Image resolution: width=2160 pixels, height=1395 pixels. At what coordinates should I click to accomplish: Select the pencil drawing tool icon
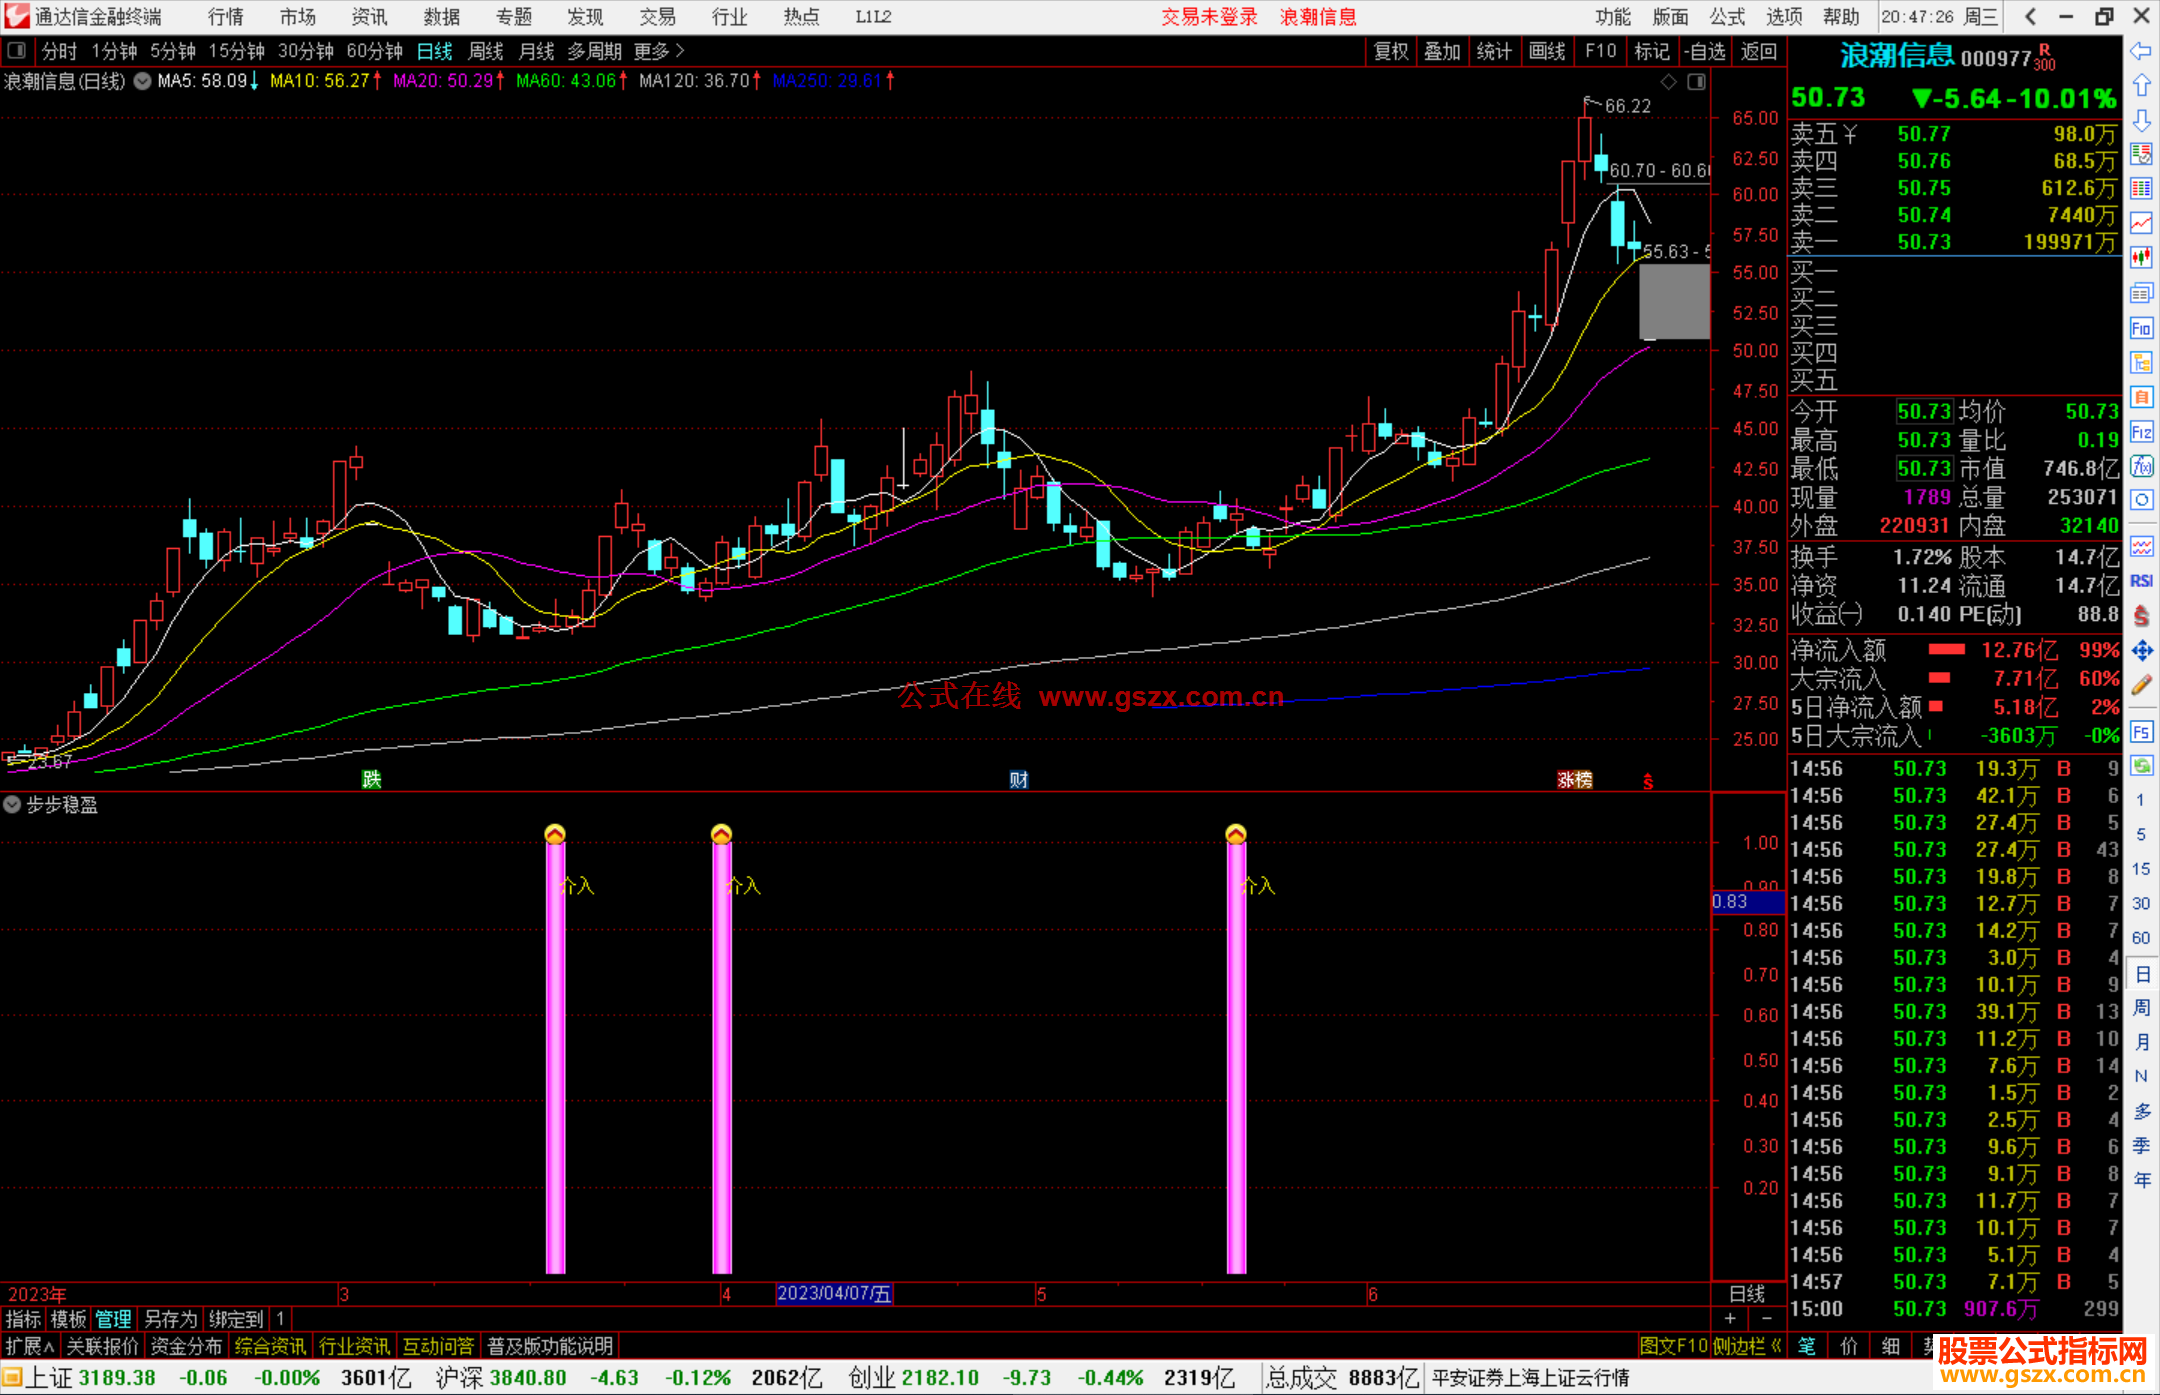point(2141,686)
